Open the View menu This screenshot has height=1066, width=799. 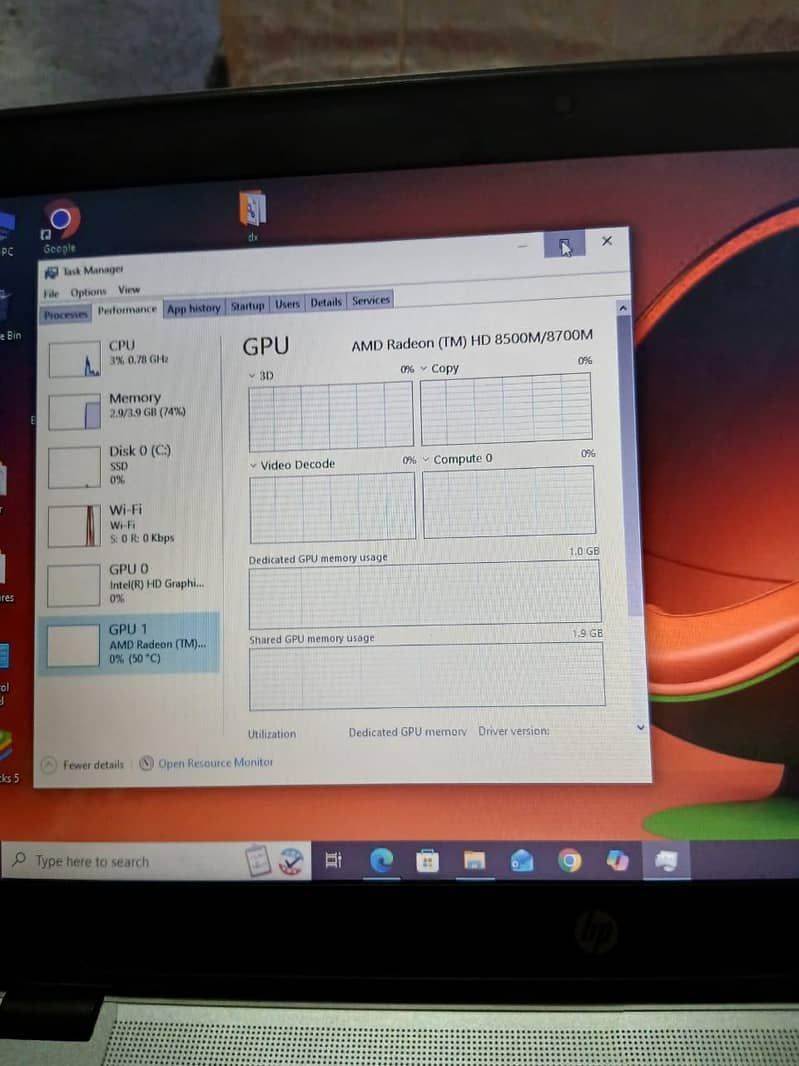[x=129, y=290]
